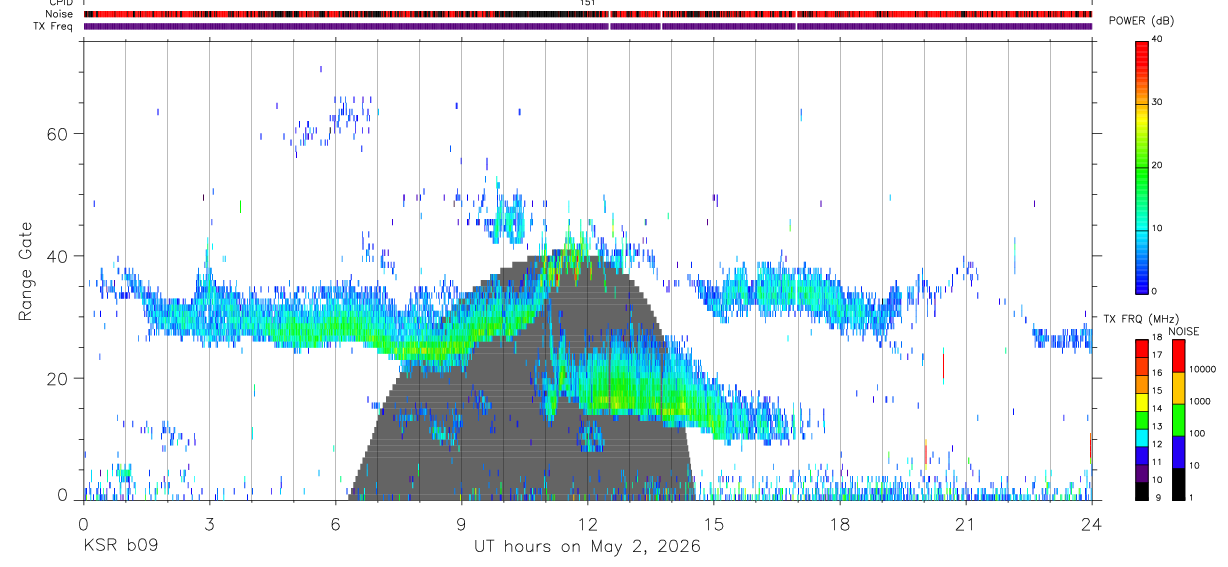The image size is (1228, 567).
Task: Click the x-axis hour label '9'
Action: (461, 523)
